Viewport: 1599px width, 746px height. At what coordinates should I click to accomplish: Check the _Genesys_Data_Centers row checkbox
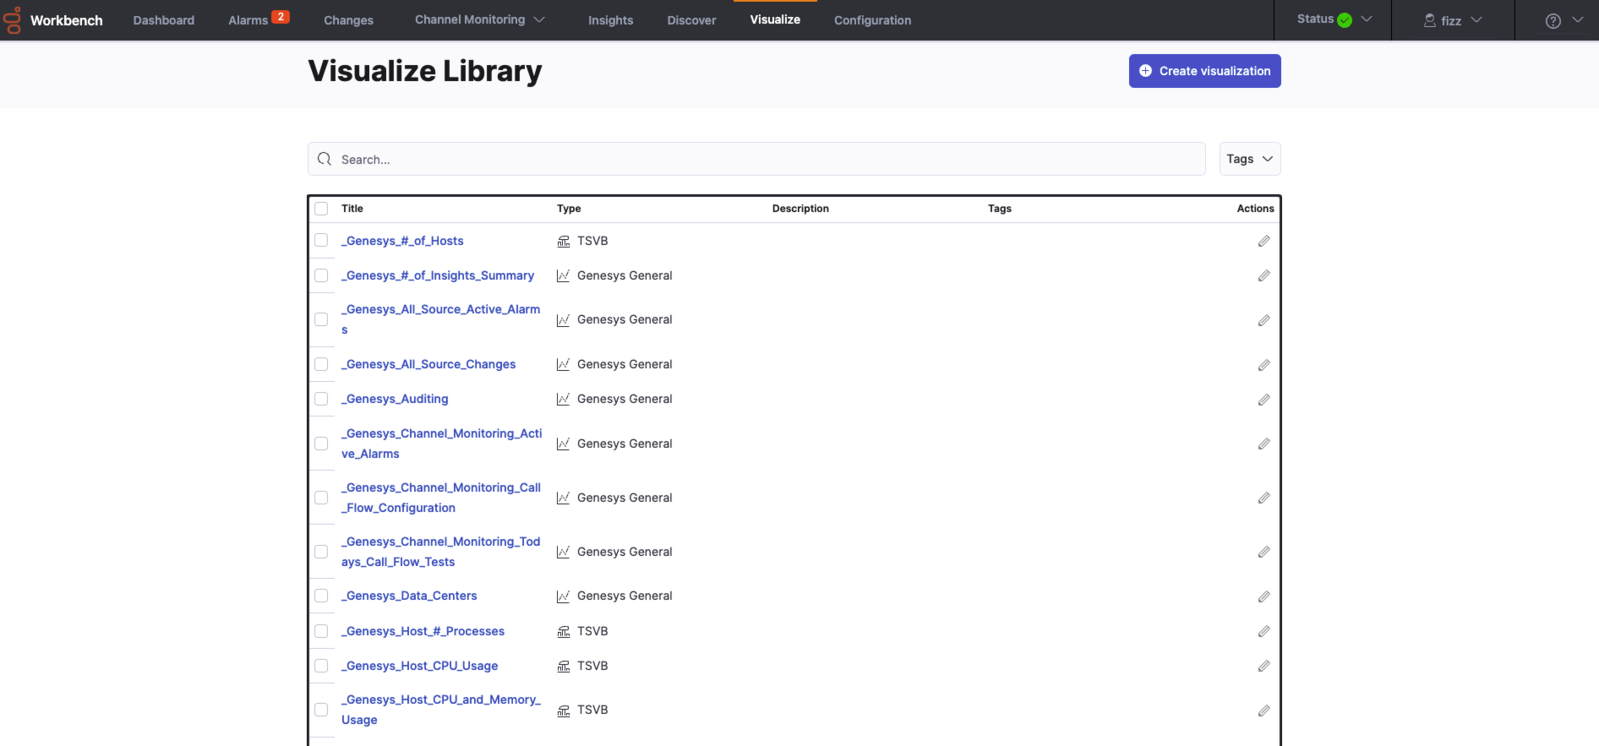(x=321, y=595)
